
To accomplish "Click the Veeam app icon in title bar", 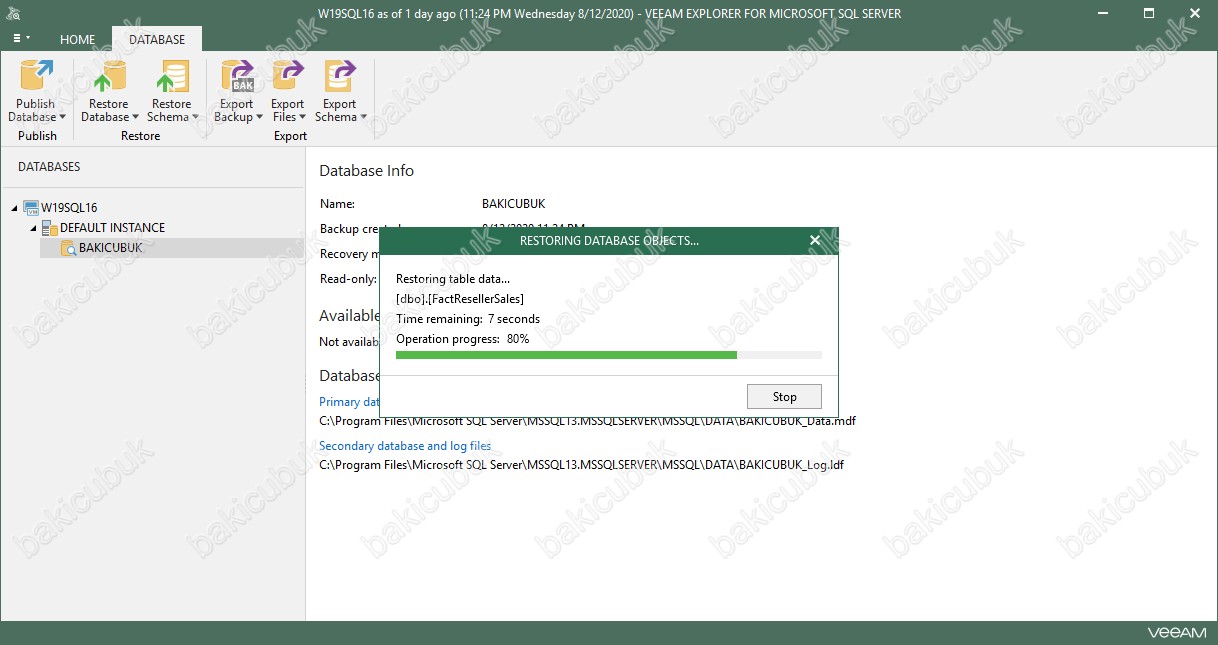I will 13,13.
